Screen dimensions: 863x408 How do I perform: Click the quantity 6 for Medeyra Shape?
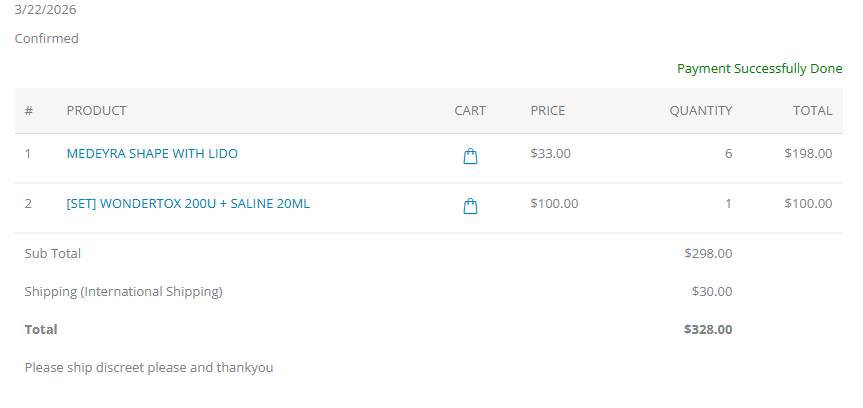click(x=728, y=154)
